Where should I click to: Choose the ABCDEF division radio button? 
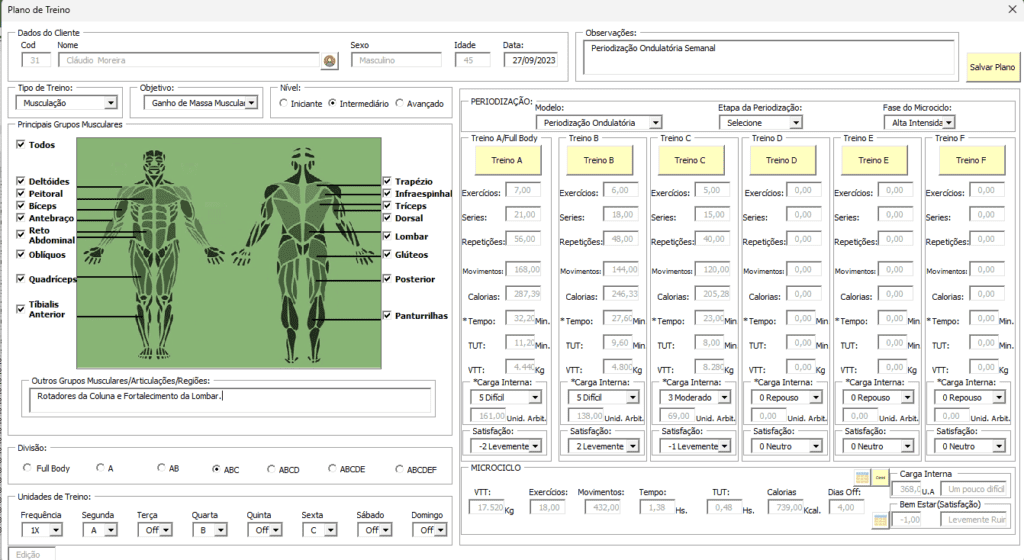pos(399,469)
